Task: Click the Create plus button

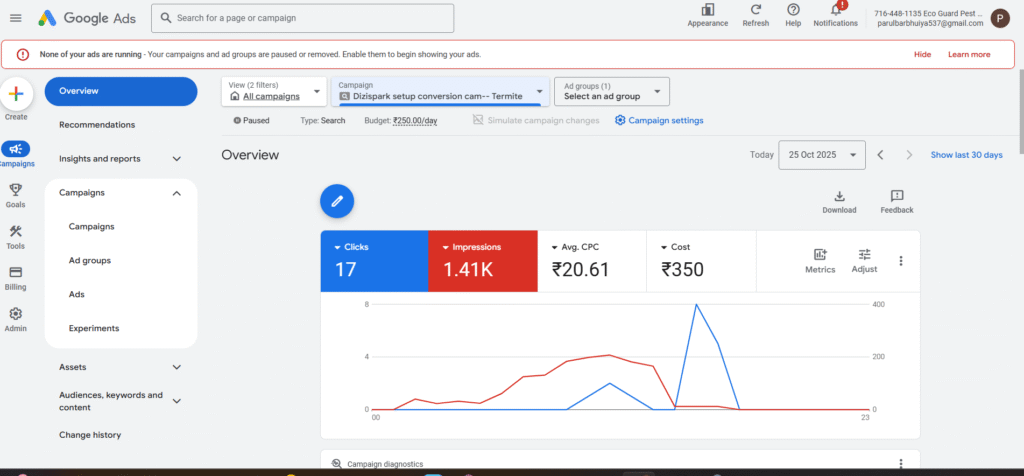Action: (16, 95)
